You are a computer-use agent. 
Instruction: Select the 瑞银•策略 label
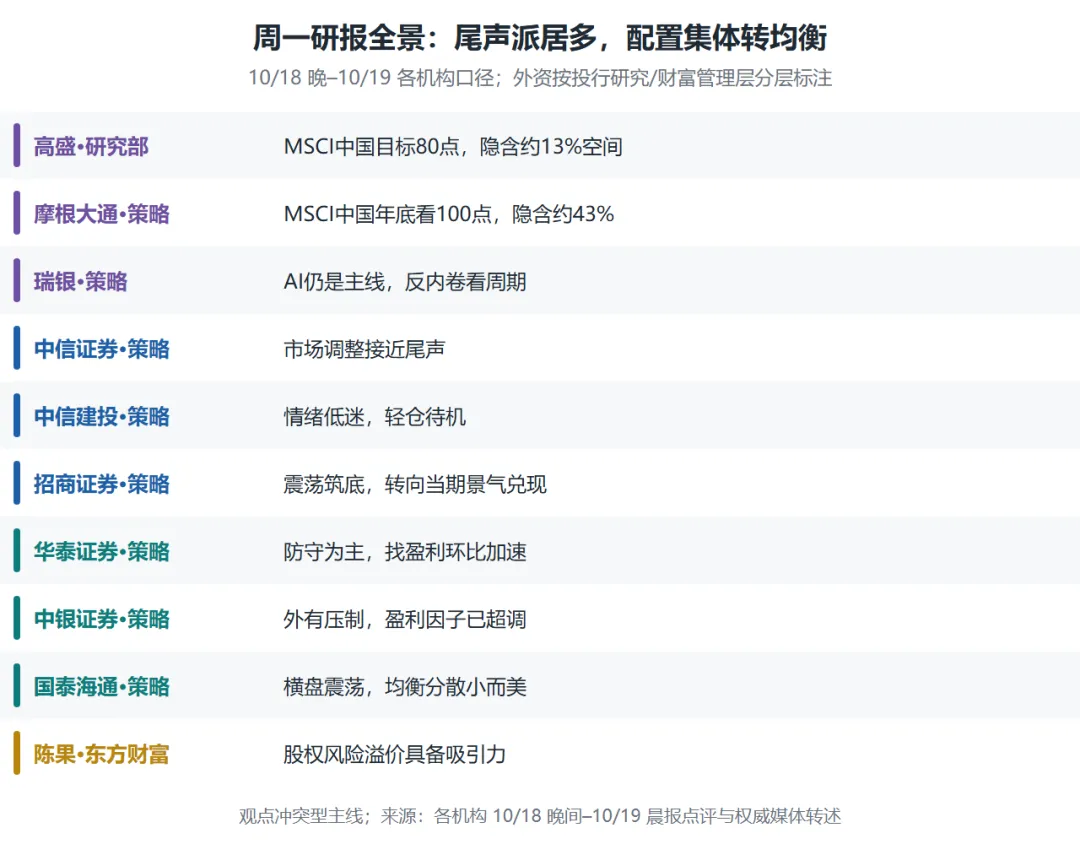81,282
